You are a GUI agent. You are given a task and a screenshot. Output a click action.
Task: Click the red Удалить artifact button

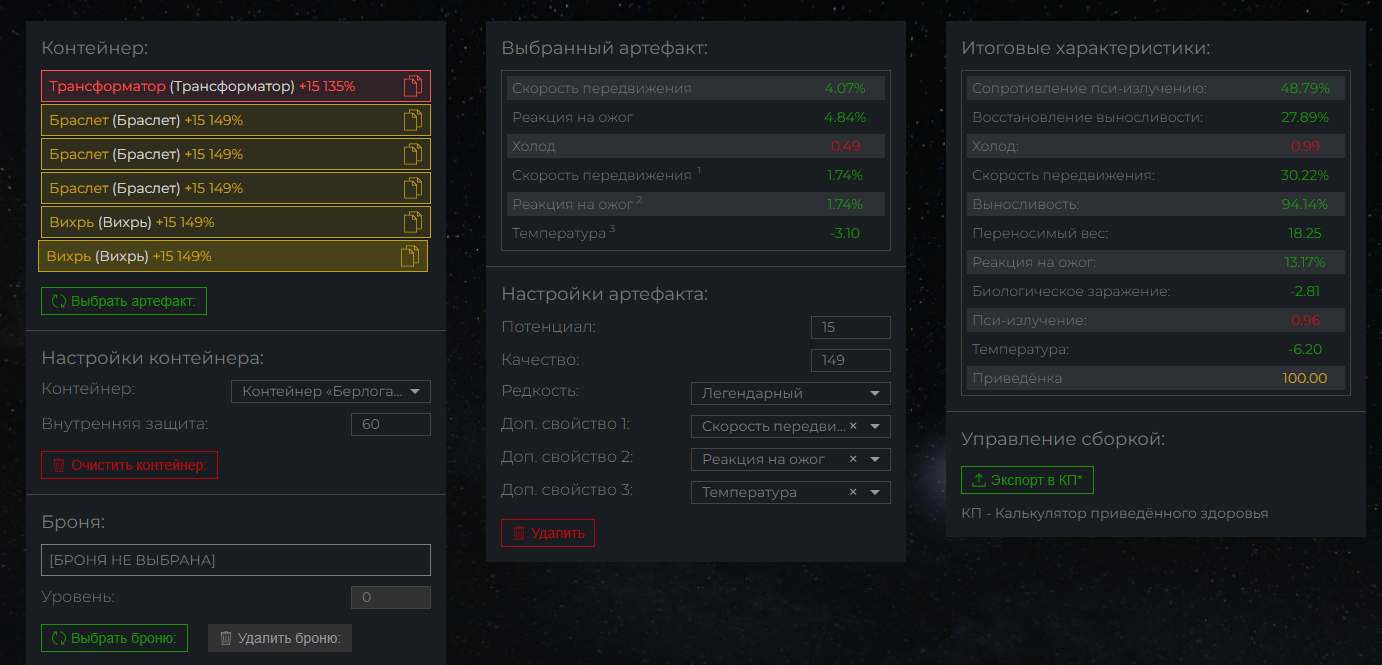548,533
